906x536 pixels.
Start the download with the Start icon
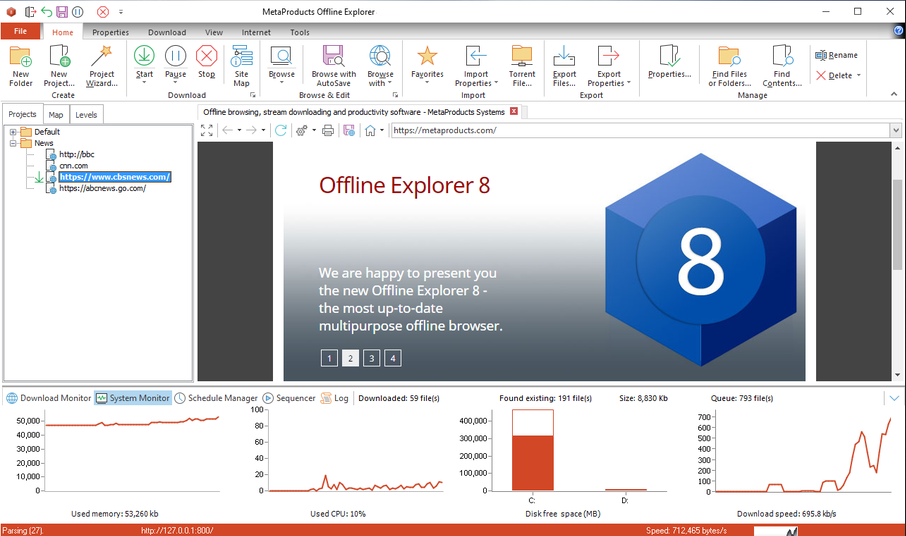click(144, 56)
